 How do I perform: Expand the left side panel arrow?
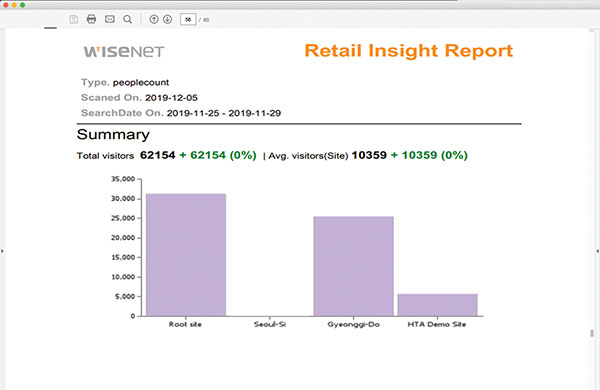tap(2, 251)
